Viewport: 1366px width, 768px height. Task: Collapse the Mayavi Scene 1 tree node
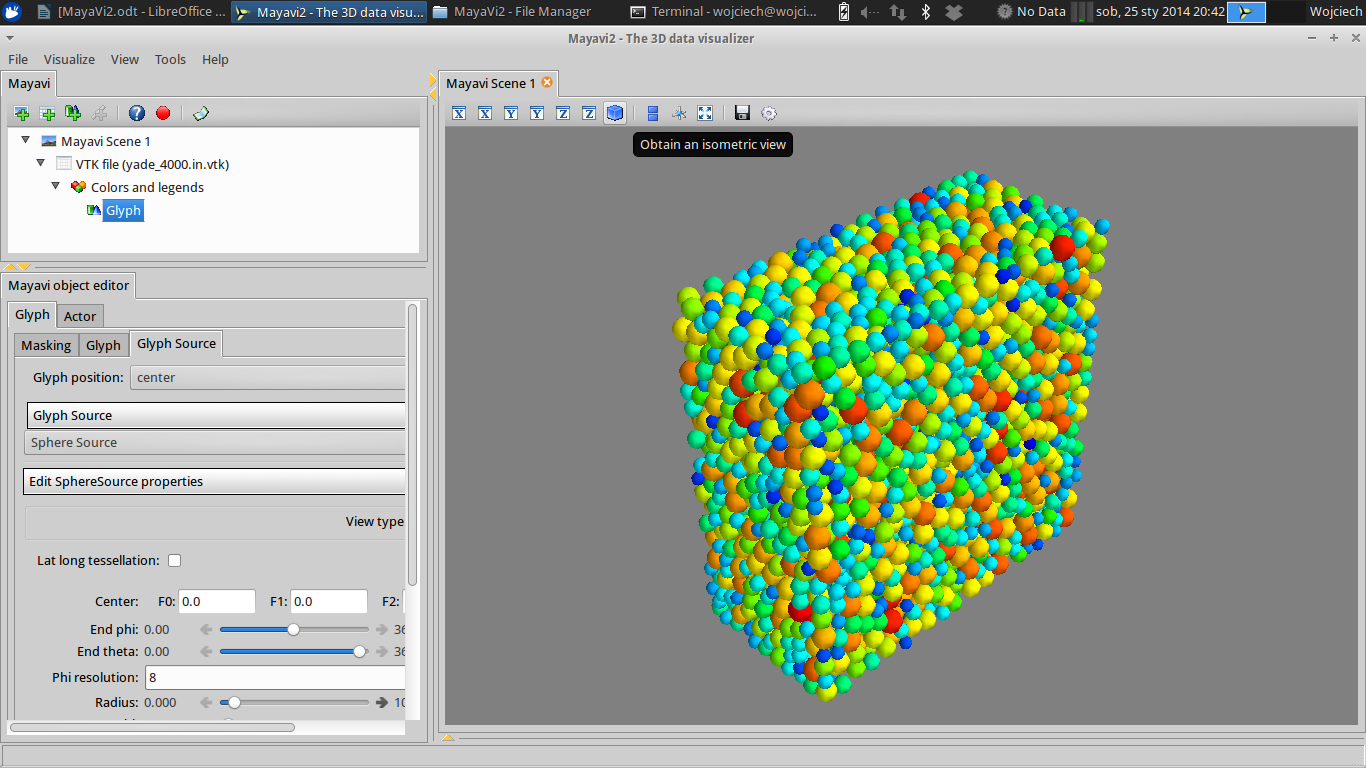26,141
